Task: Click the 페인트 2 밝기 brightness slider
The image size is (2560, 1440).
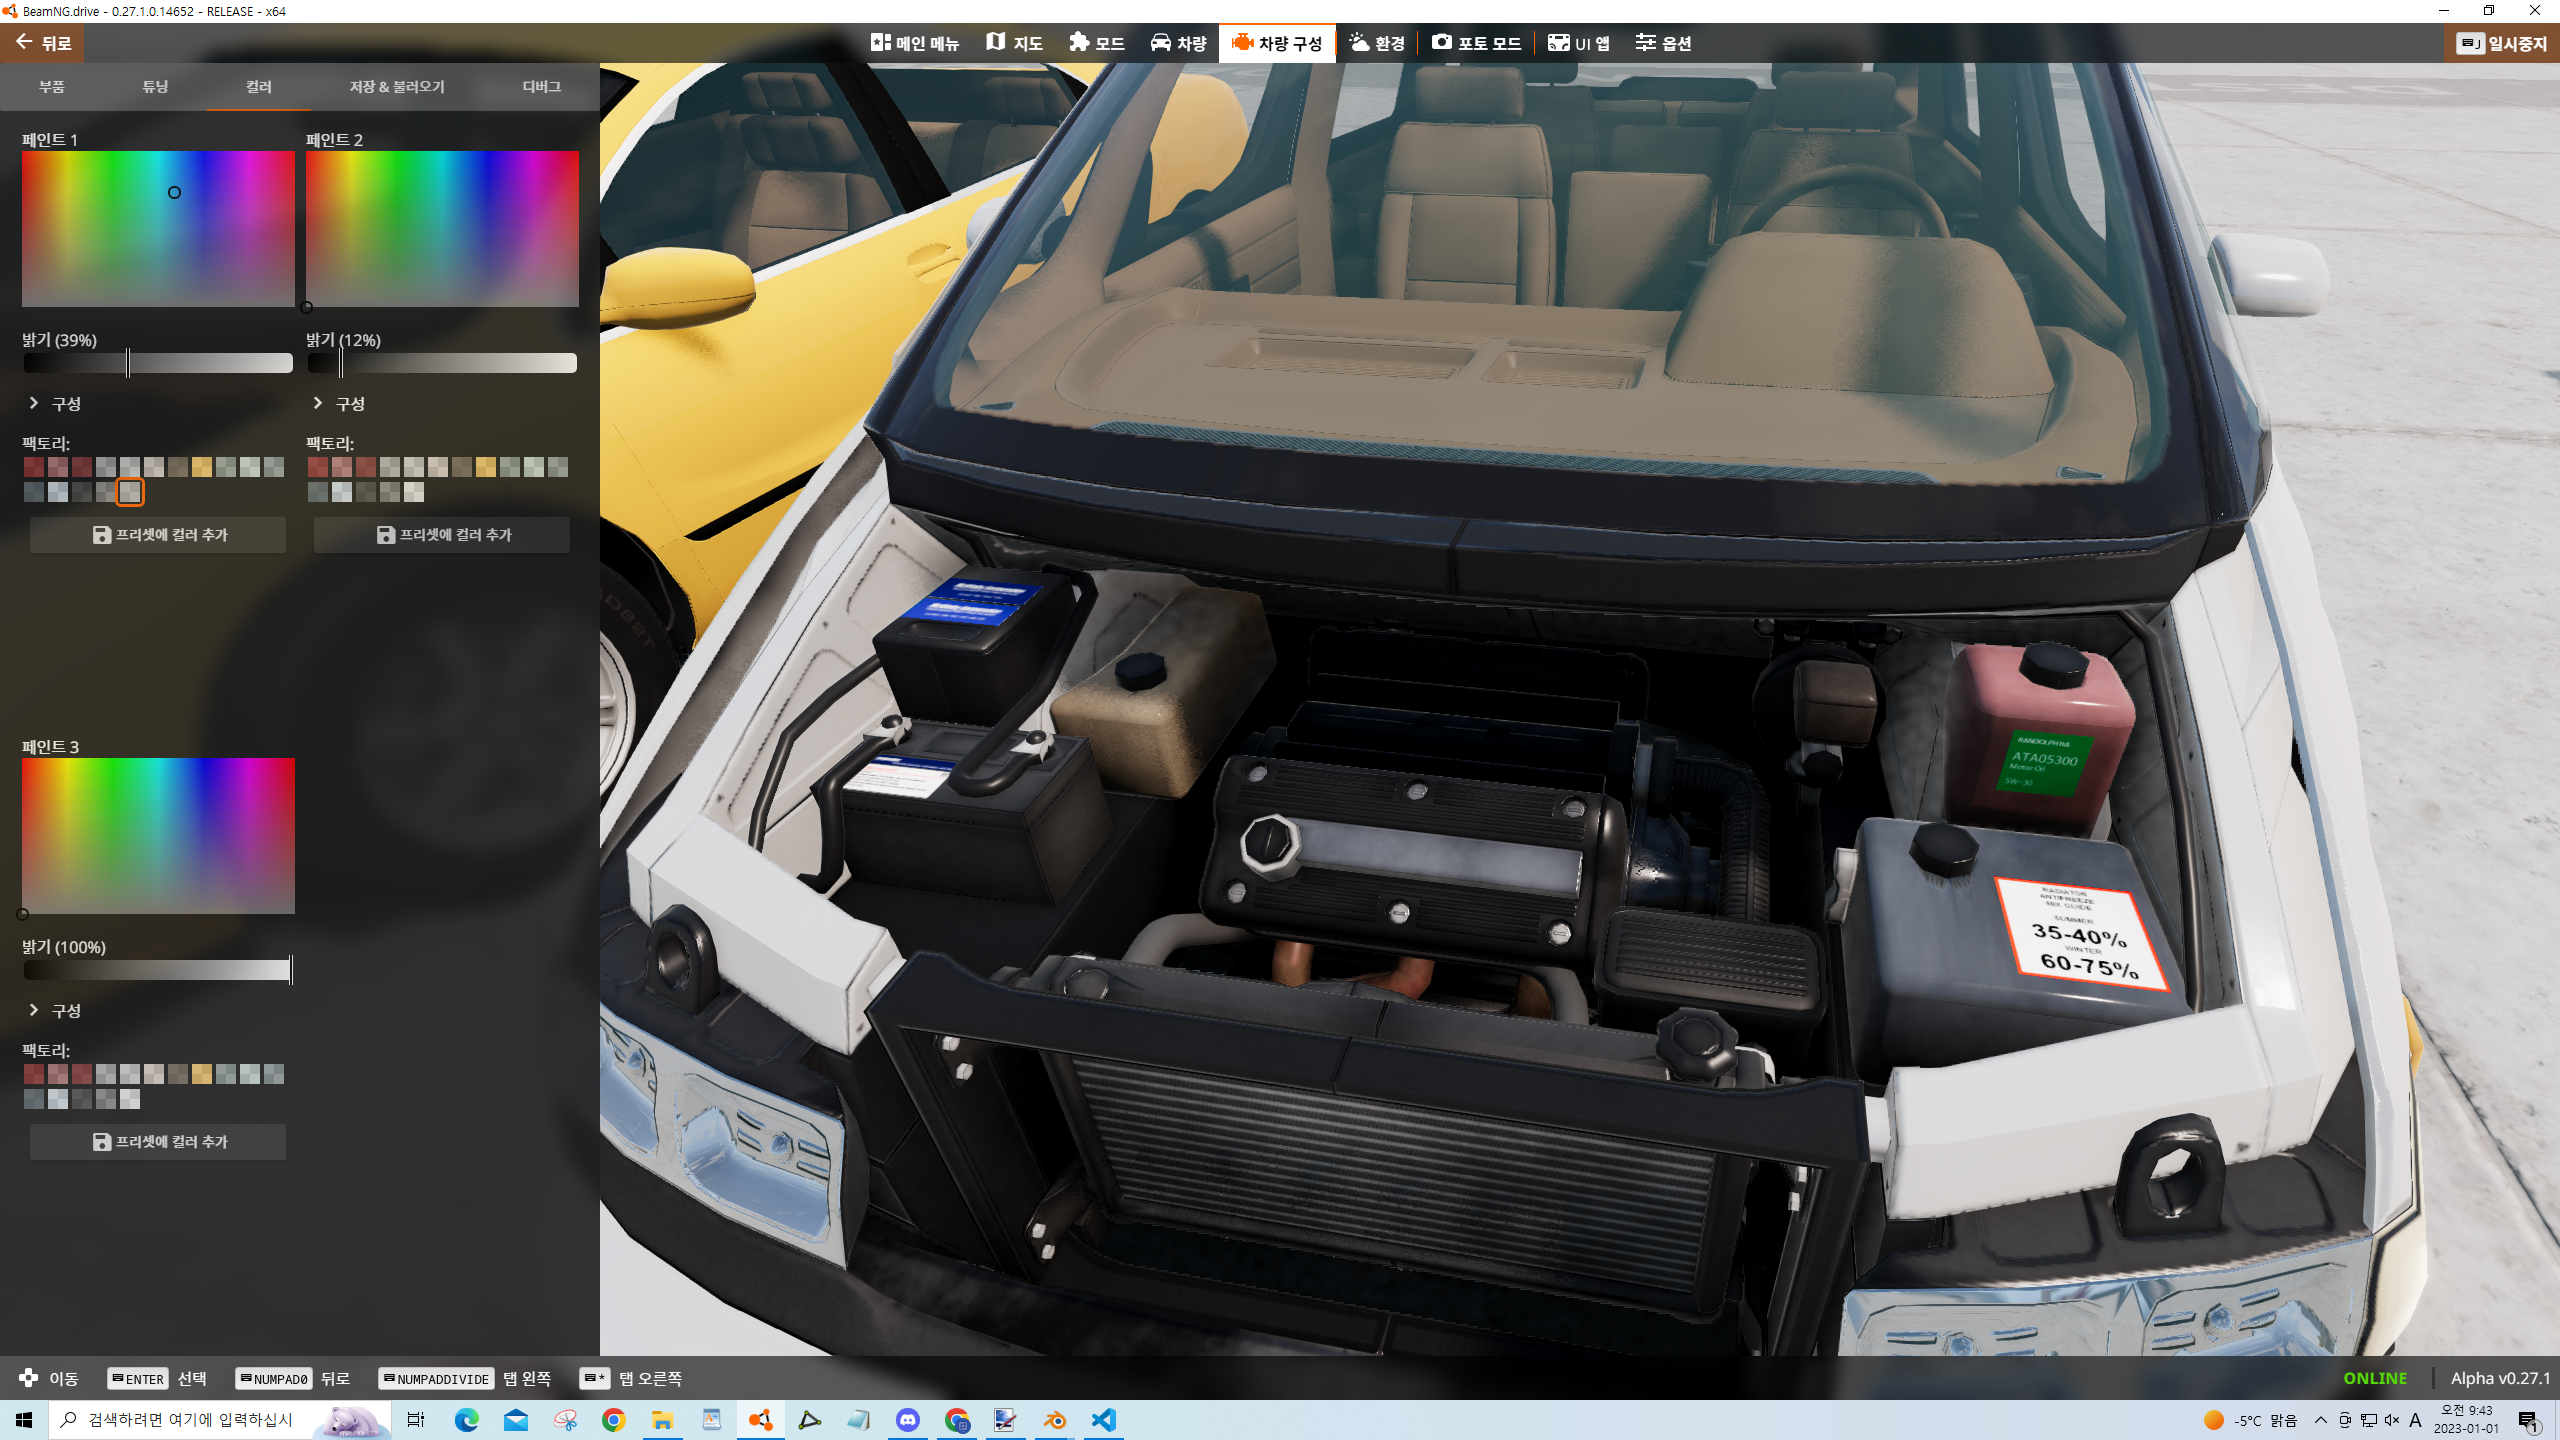Action: click(441, 363)
